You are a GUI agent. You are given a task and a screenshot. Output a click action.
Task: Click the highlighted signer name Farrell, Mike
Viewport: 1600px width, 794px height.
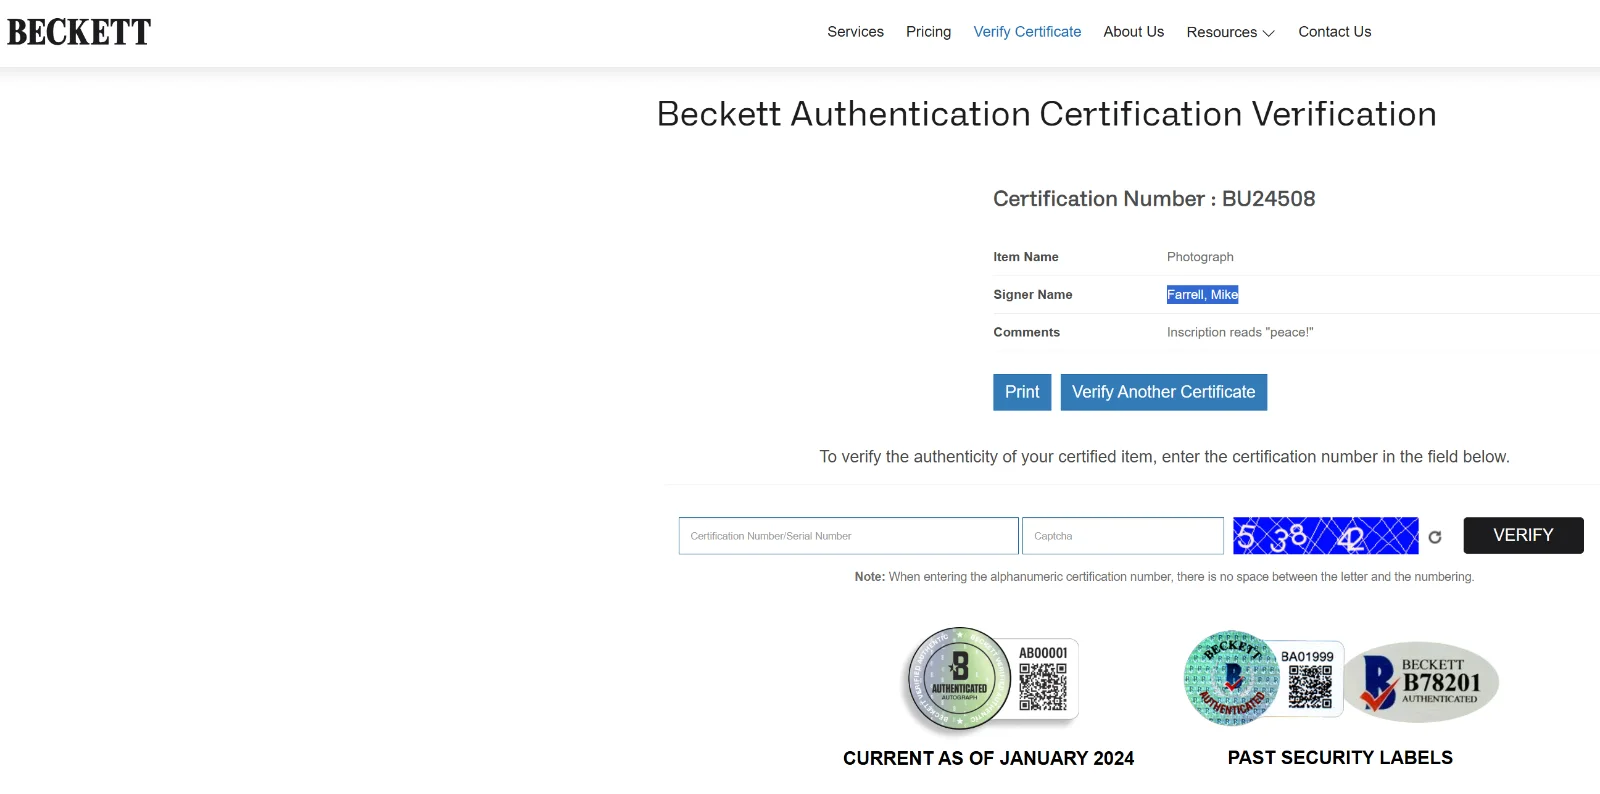(1202, 294)
